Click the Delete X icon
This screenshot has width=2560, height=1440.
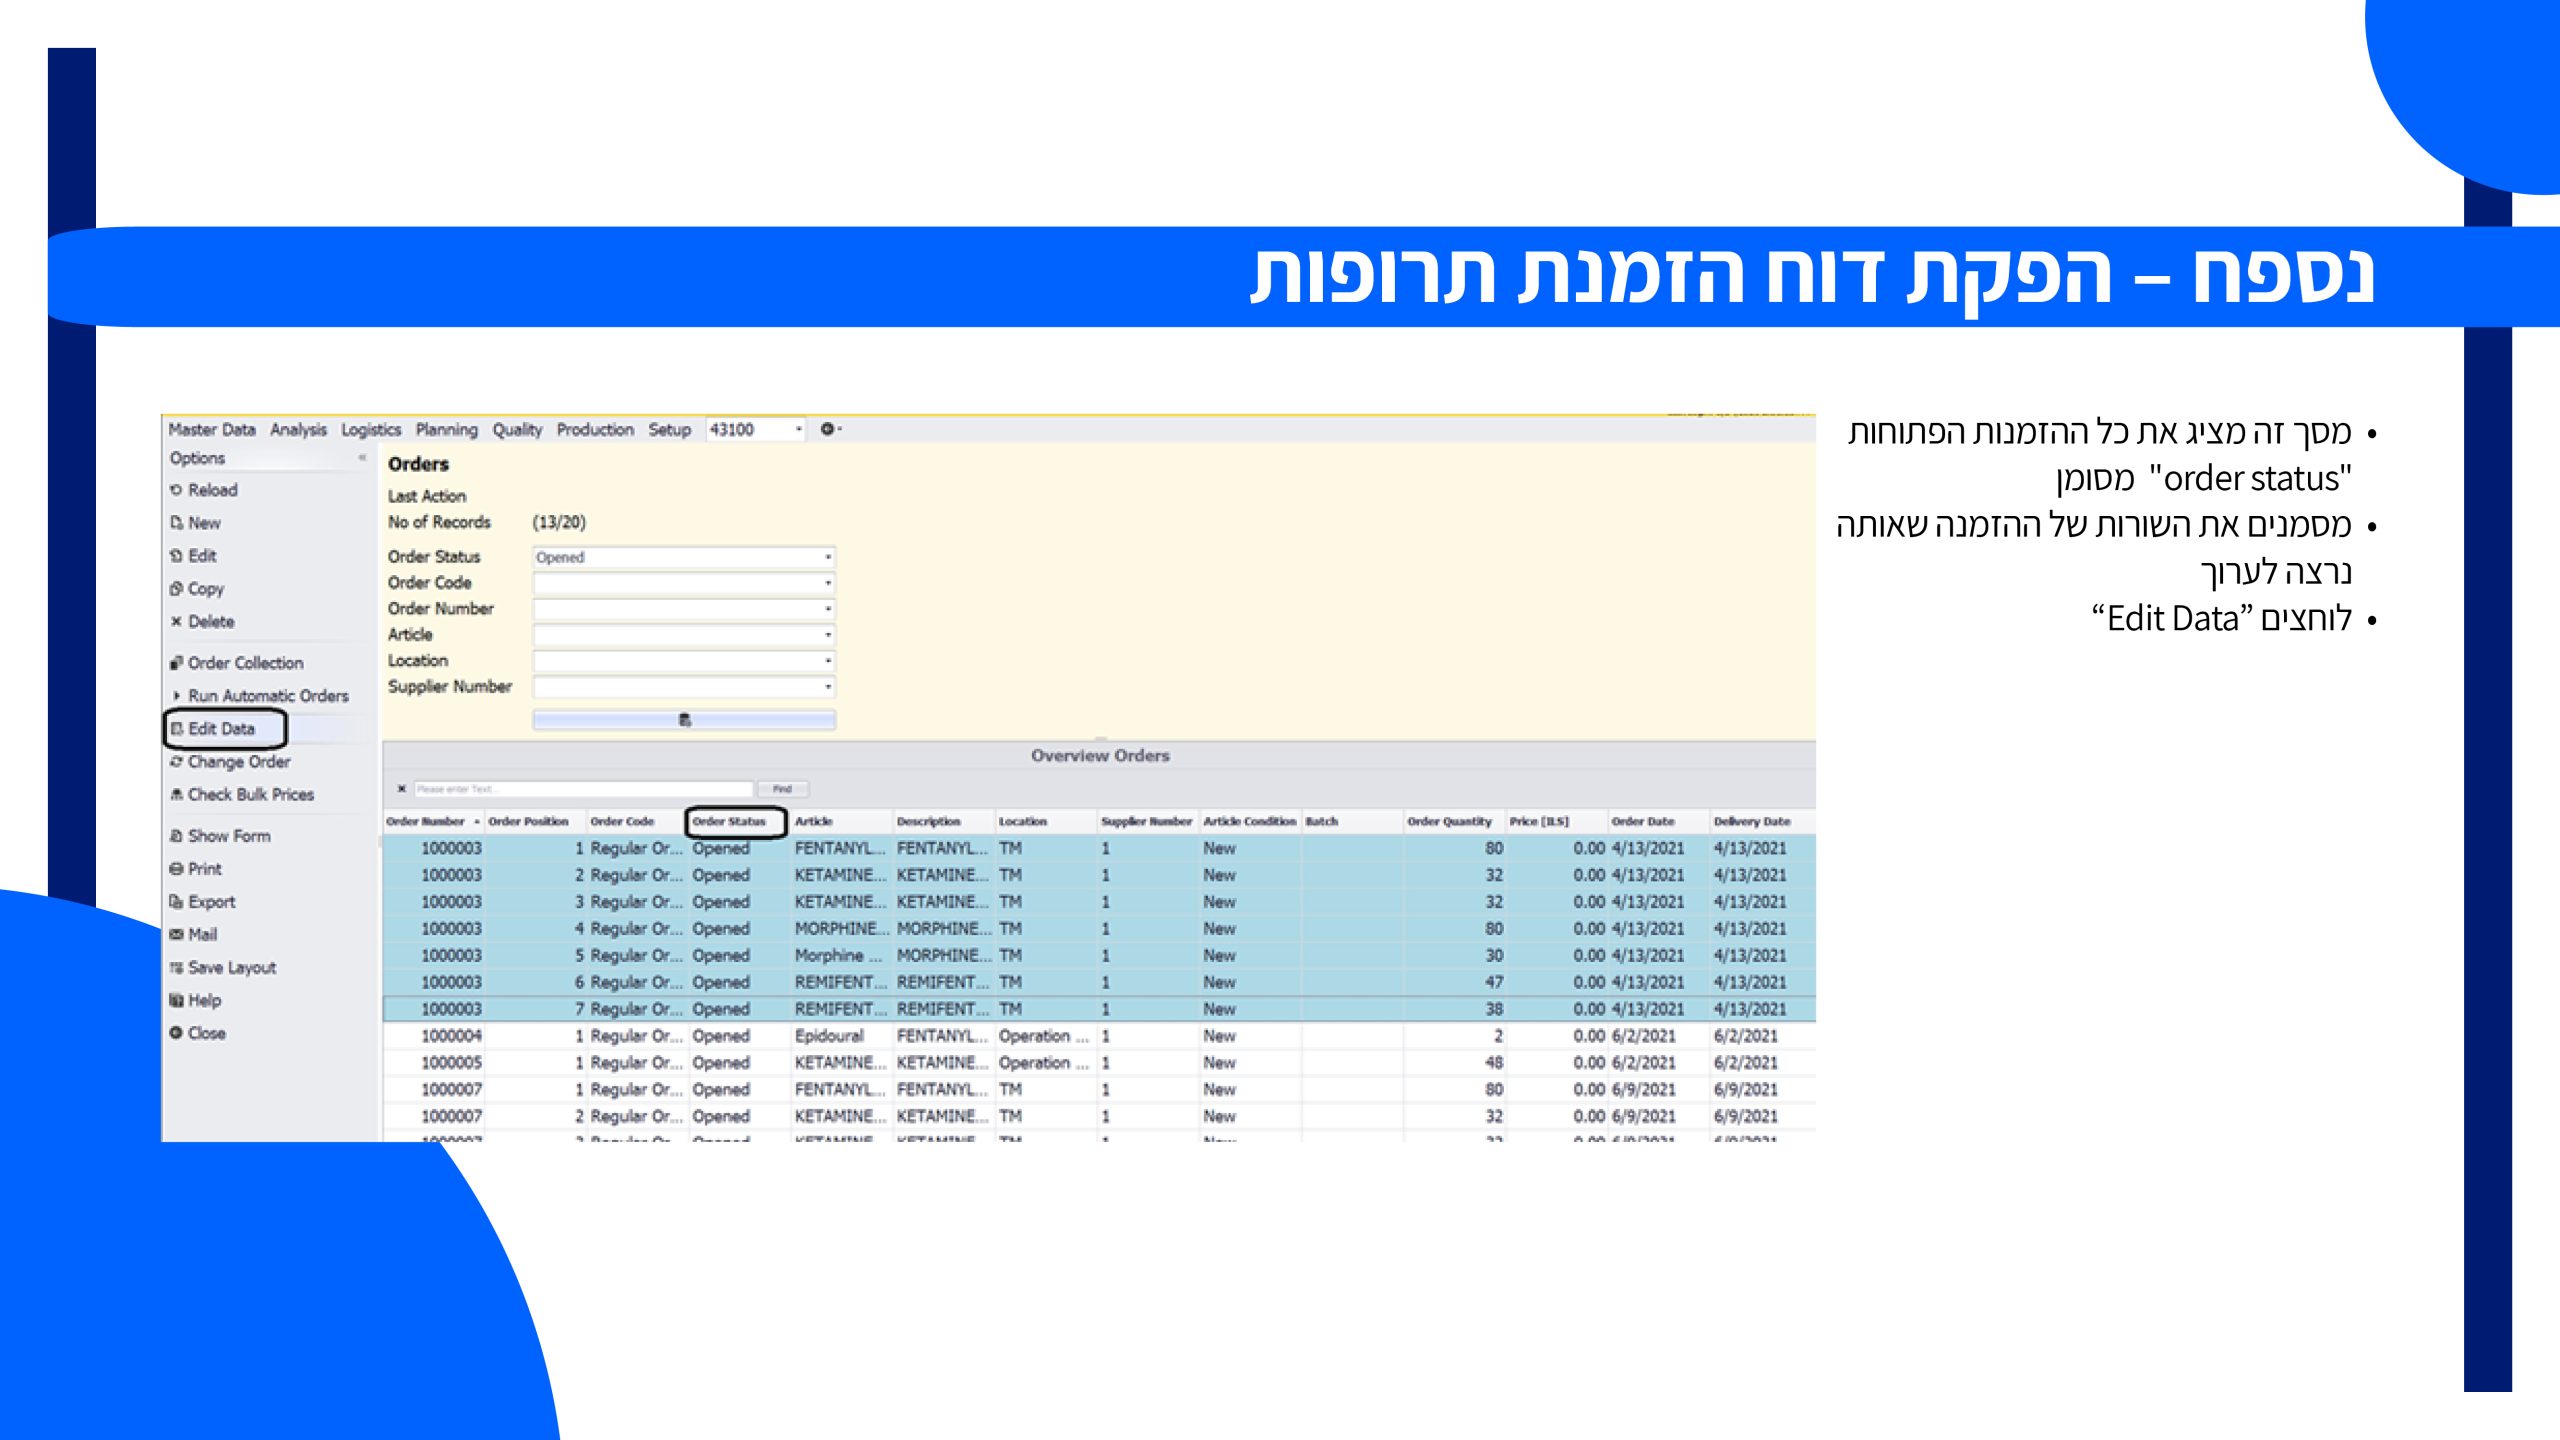pos(176,622)
